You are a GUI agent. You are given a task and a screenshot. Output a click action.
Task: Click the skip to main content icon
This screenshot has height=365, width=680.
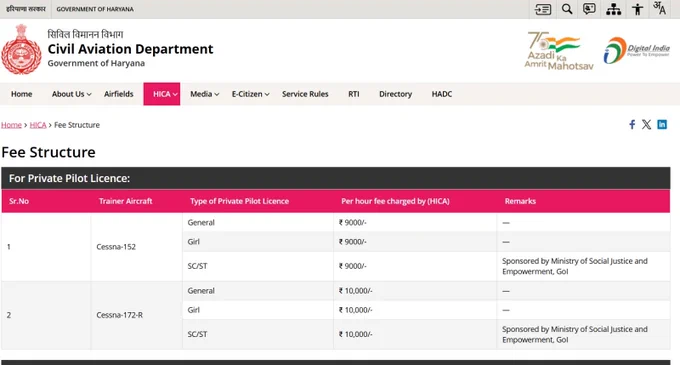pyautogui.click(x=543, y=9)
